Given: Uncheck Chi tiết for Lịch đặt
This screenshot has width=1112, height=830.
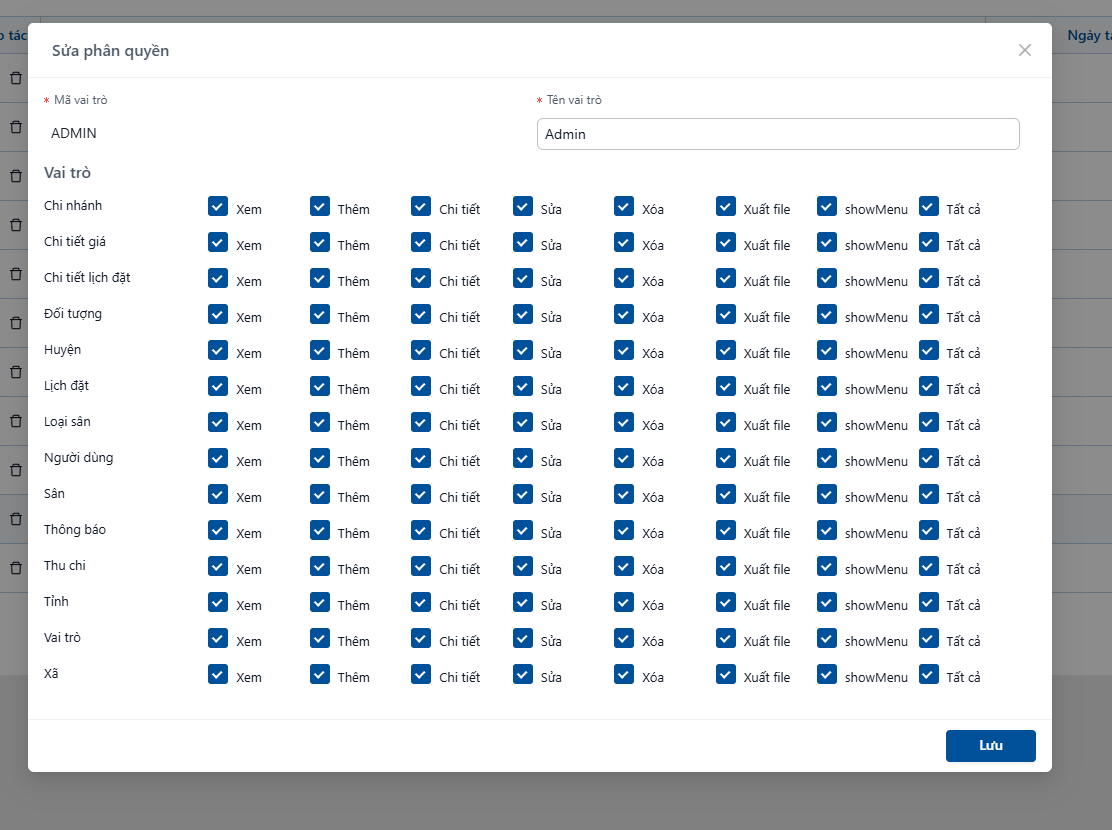Looking at the screenshot, I should pos(421,387).
